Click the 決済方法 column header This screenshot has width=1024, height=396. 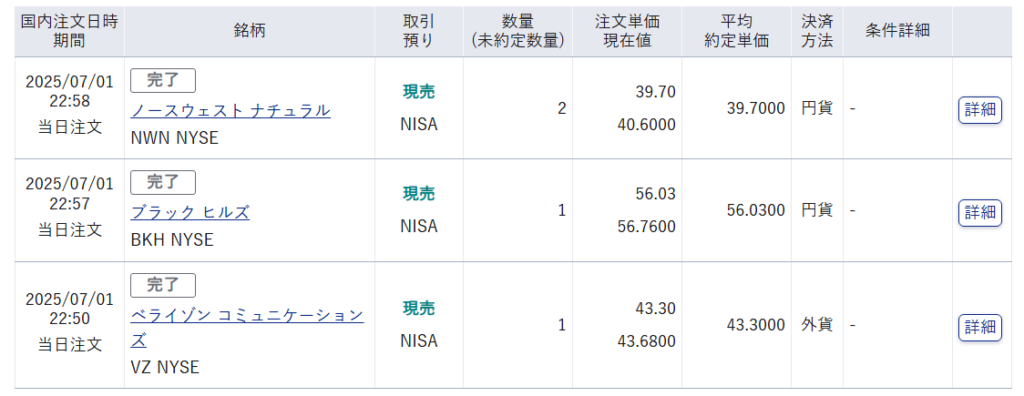tap(817, 31)
